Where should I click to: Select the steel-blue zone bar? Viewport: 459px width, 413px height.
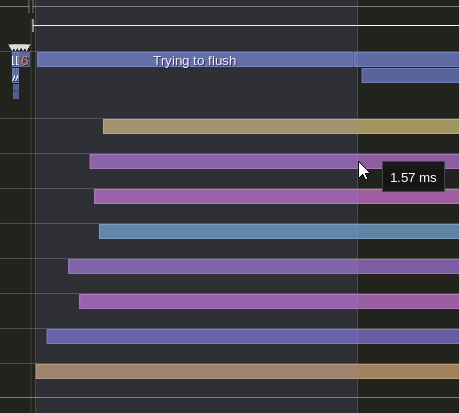279,231
